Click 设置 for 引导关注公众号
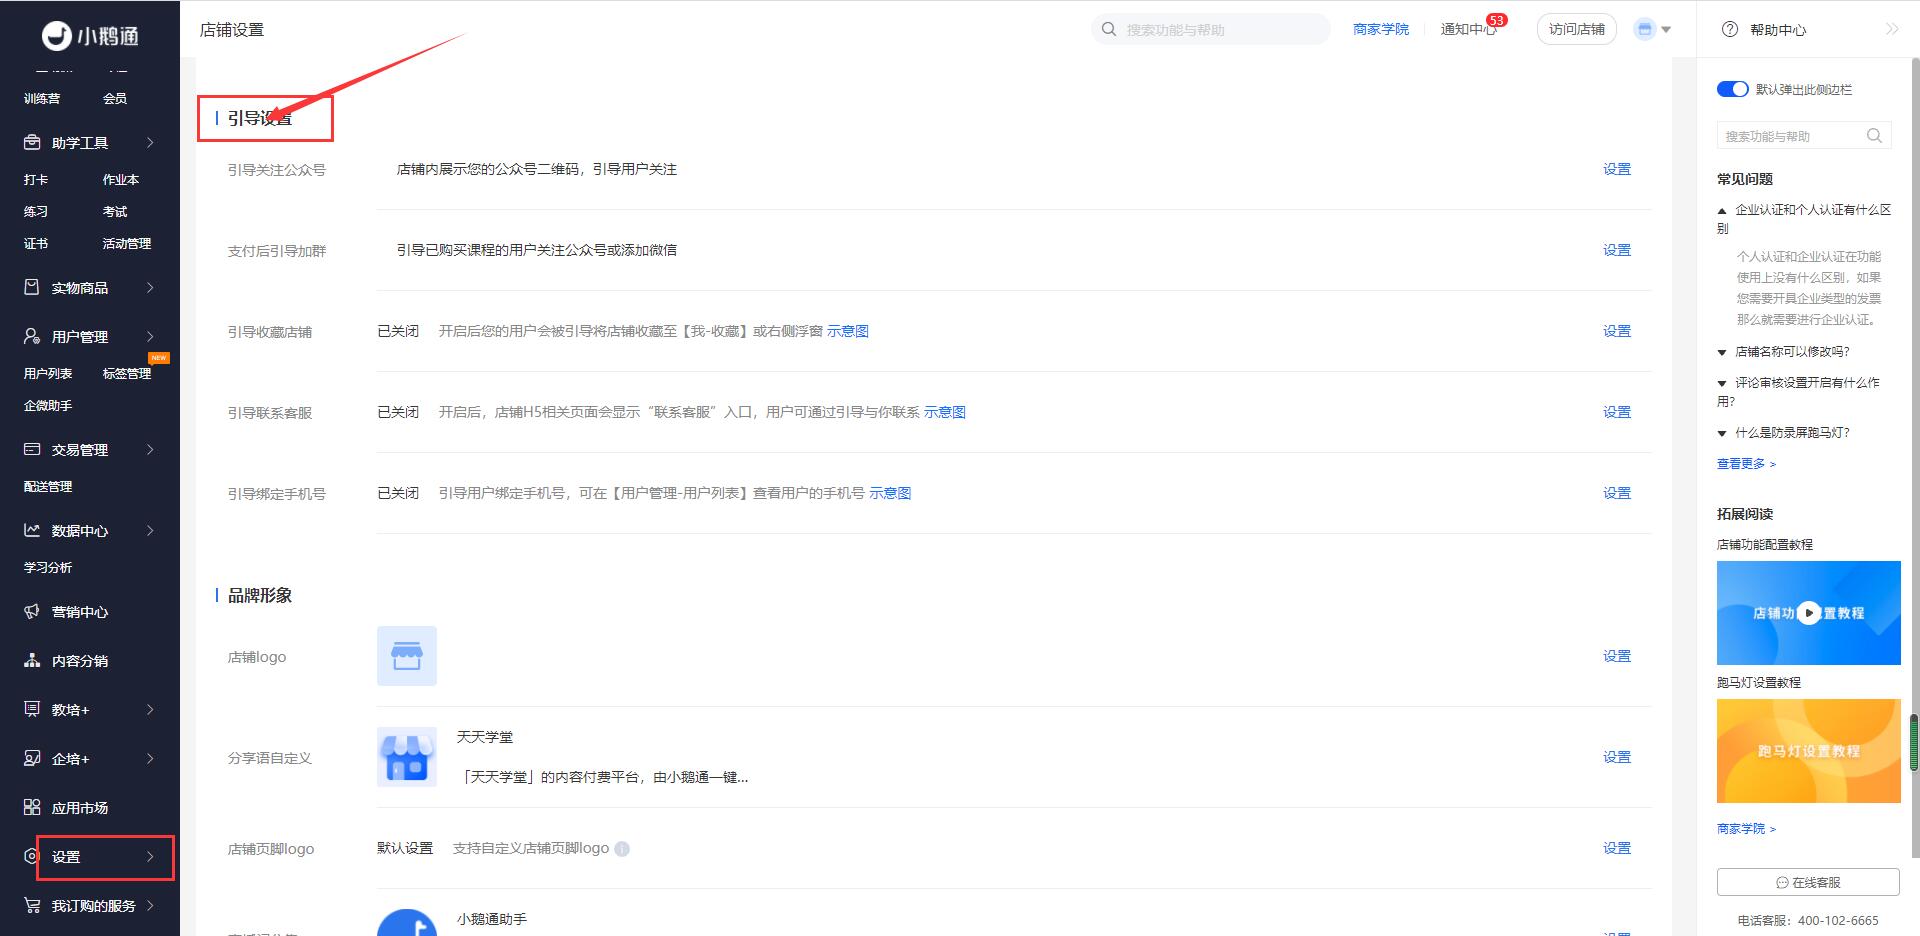Image resolution: width=1920 pixels, height=936 pixels. pyautogui.click(x=1616, y=170)
